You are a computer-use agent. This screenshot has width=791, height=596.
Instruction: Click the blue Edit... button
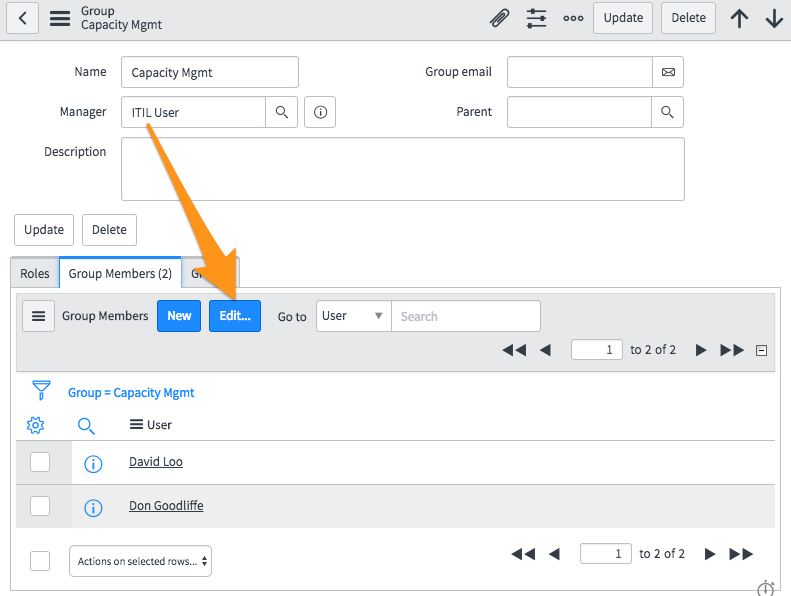point(234,316)
